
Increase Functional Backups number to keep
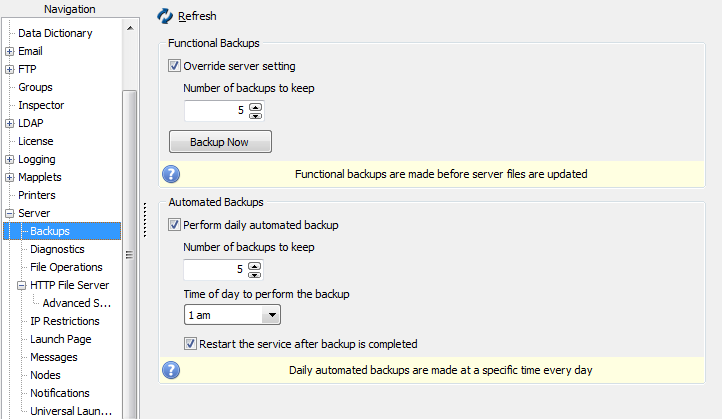coord(256,107)
